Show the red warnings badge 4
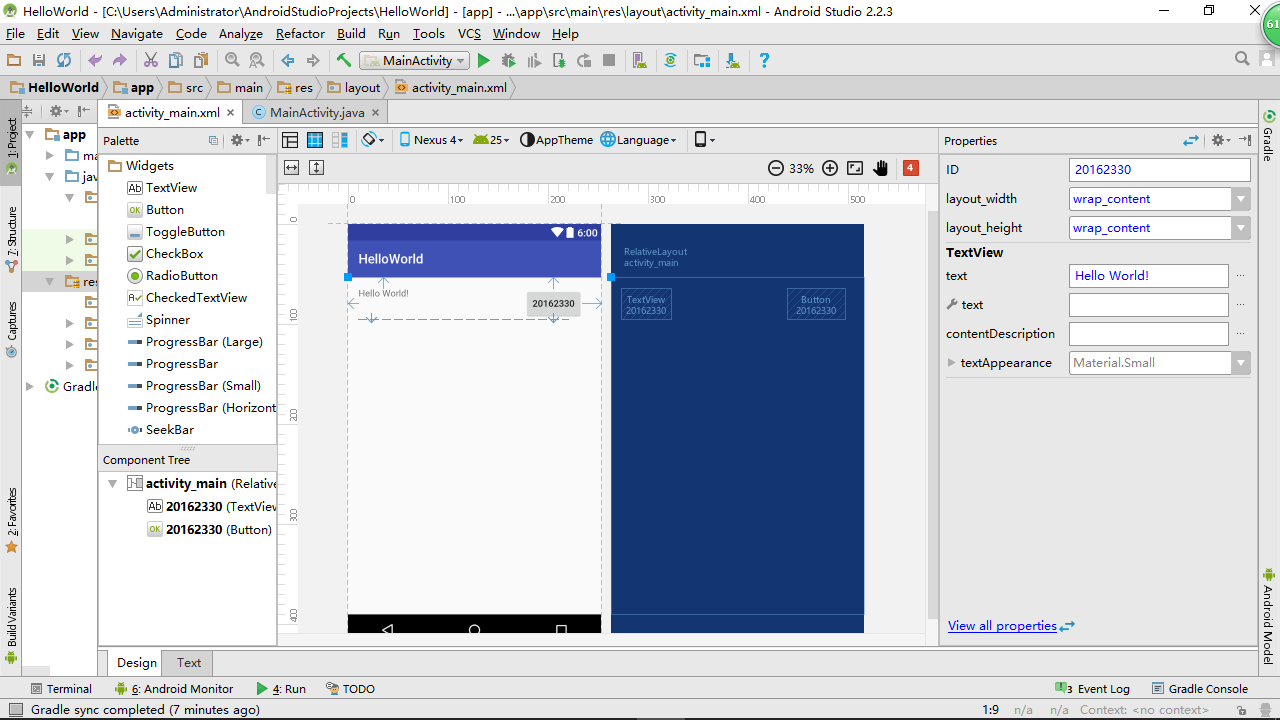Viewport: 1280px width, 720px height. click(x=910, y=168)
